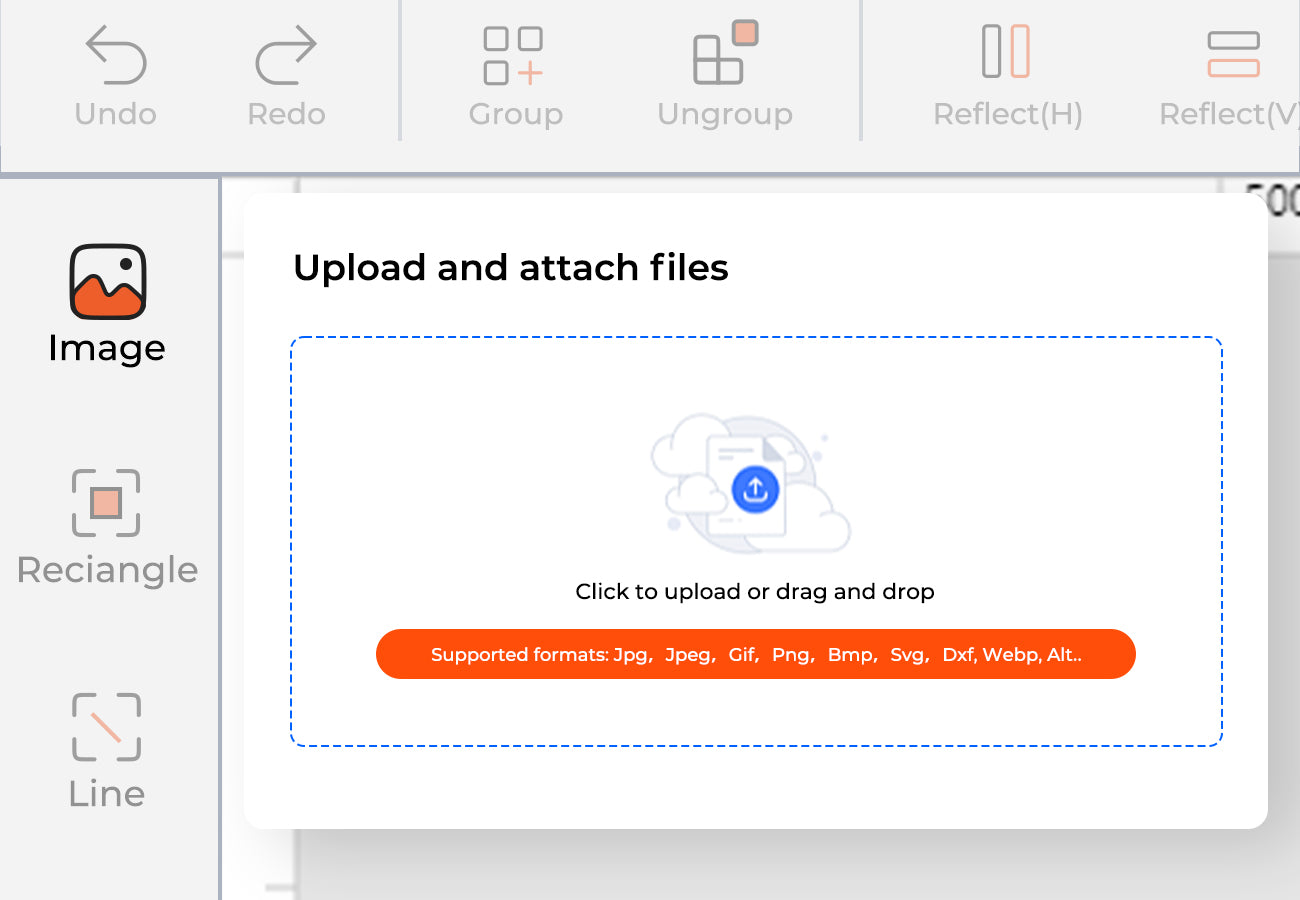Click the Redo arrow icon
Screen dimensions: 1300x900
tap(286, 55)
